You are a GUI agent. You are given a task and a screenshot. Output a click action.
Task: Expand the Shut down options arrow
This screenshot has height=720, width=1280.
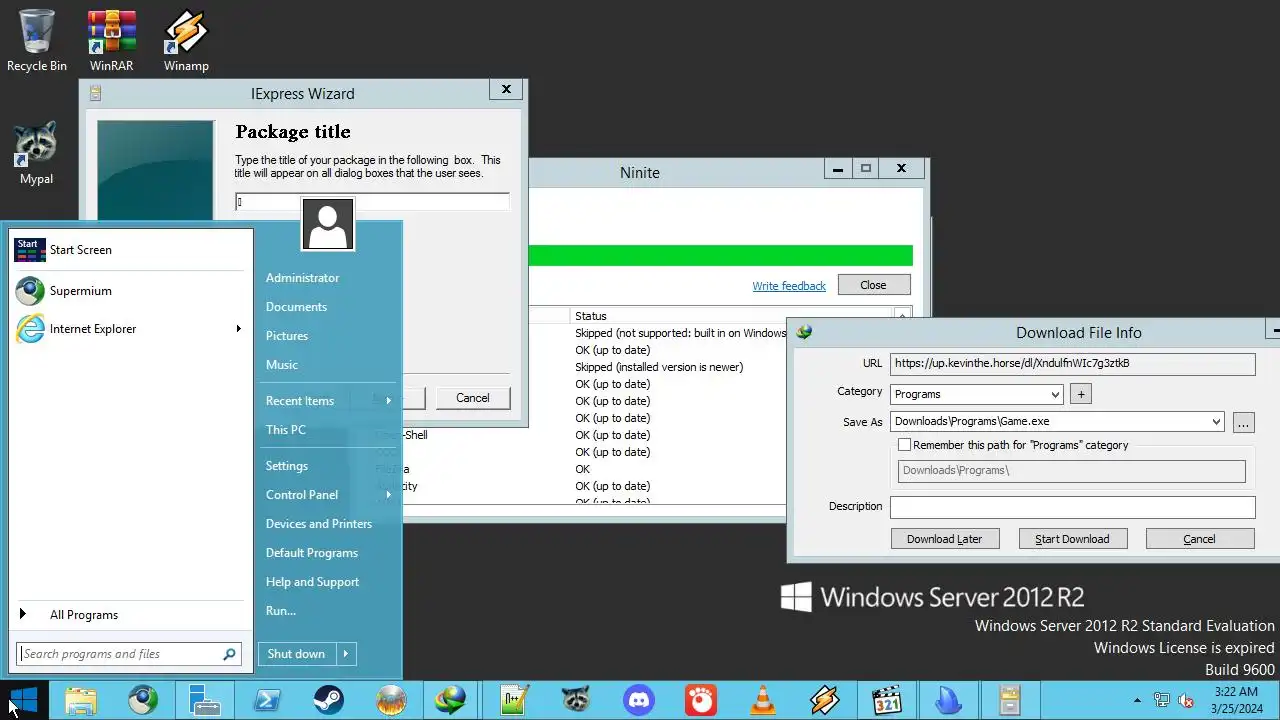(345, 654)
